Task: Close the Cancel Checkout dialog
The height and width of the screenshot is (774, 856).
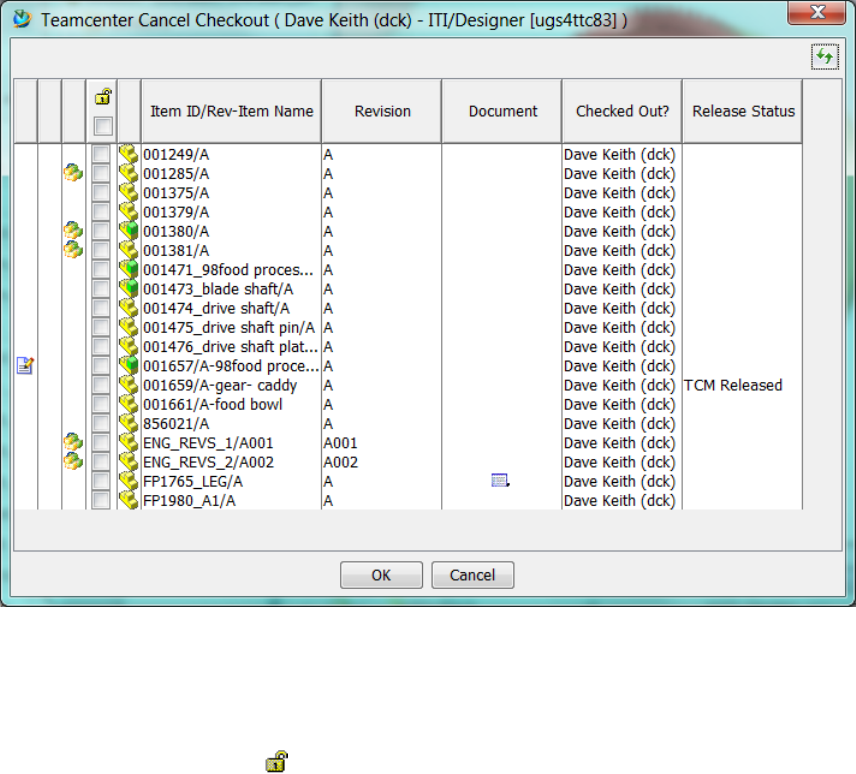Action: (x=817, y=12)
